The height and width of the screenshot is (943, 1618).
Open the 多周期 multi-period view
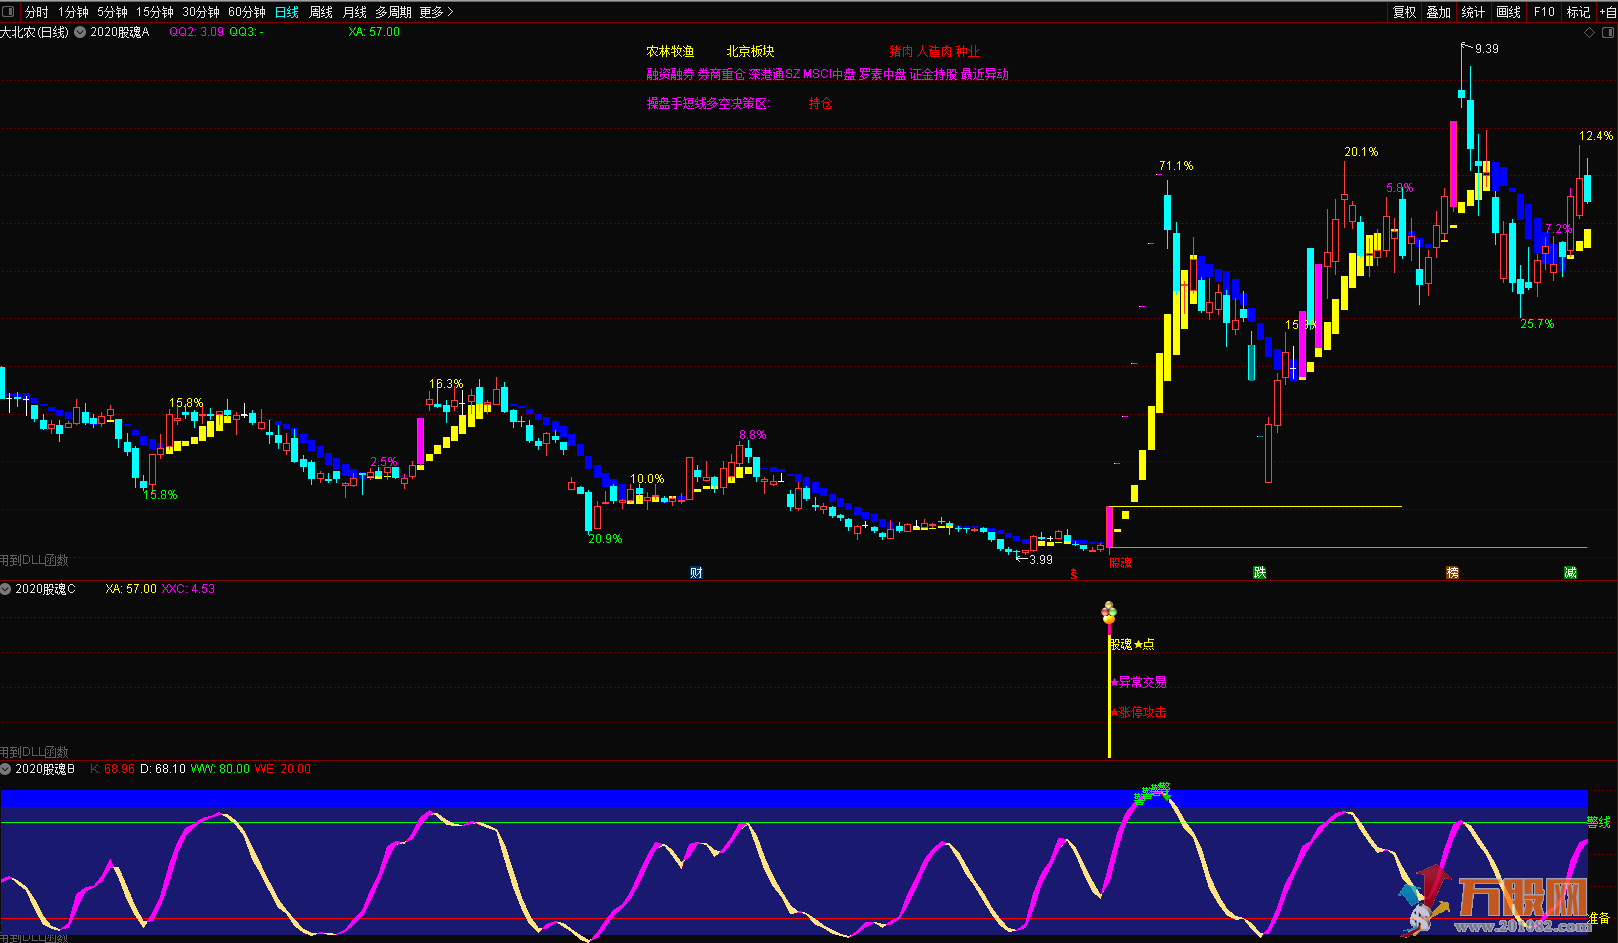(x=394, y=12)
